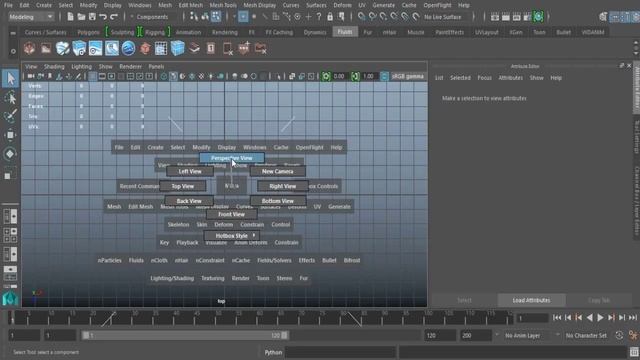Toggle color management button beside sRGB gamma
Image resolution: width=640 pixels, height=360 pixels.
point(384,76)
